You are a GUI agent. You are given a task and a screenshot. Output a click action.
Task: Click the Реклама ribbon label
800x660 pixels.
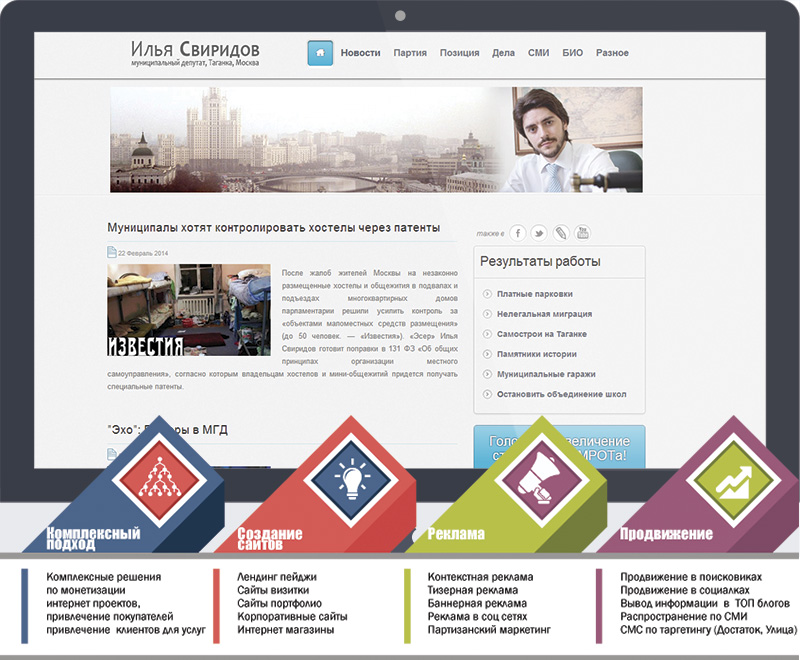tap(456, 534)
